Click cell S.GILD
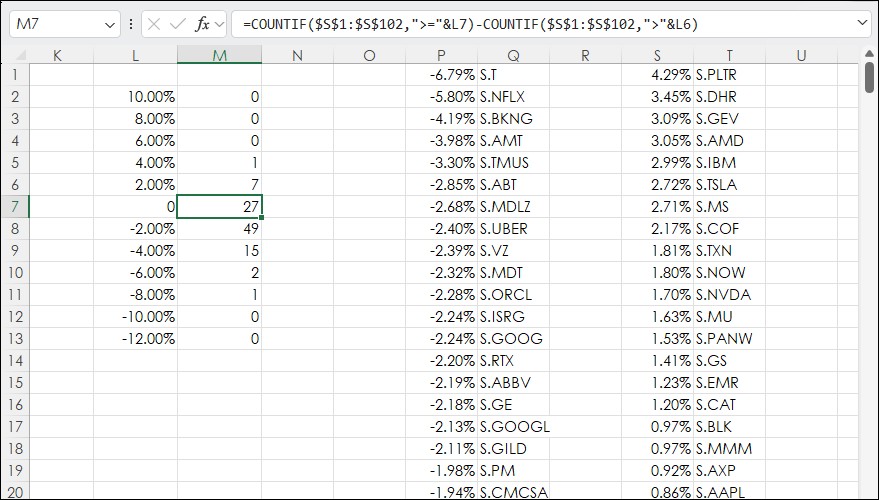The image size is (879, 500). [x=513, y=448]
